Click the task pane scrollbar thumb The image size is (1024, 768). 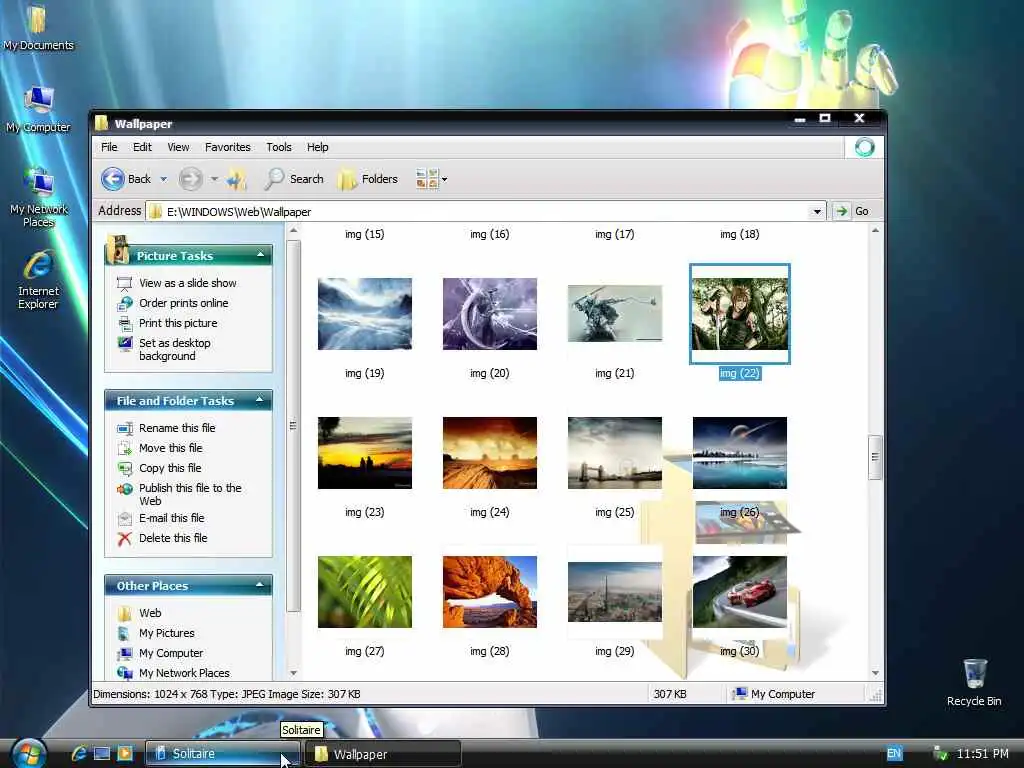(293, 426)
